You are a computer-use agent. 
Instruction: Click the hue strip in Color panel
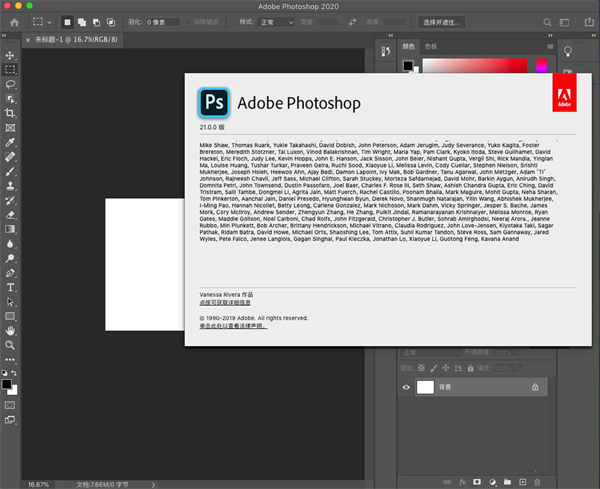(x=541, y=65)
